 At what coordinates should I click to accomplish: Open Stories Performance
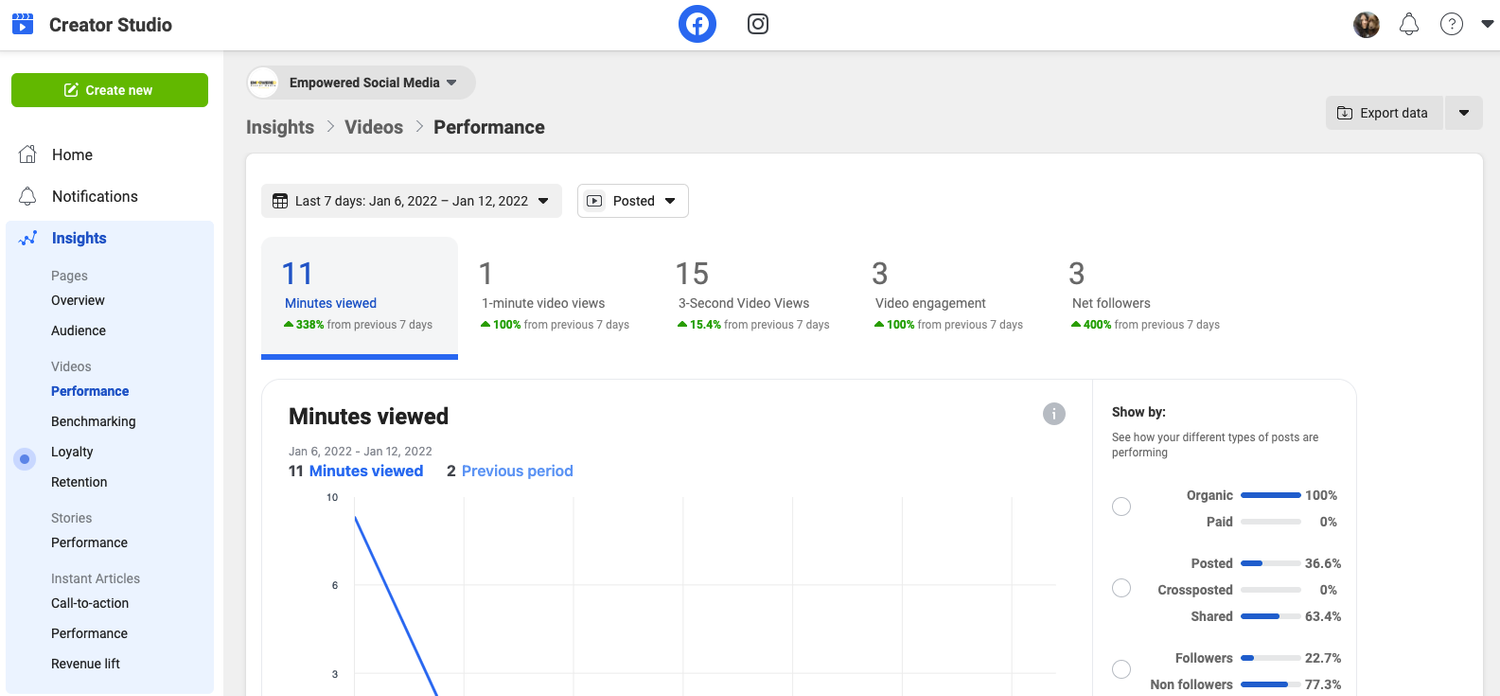[x=89, y=543]
